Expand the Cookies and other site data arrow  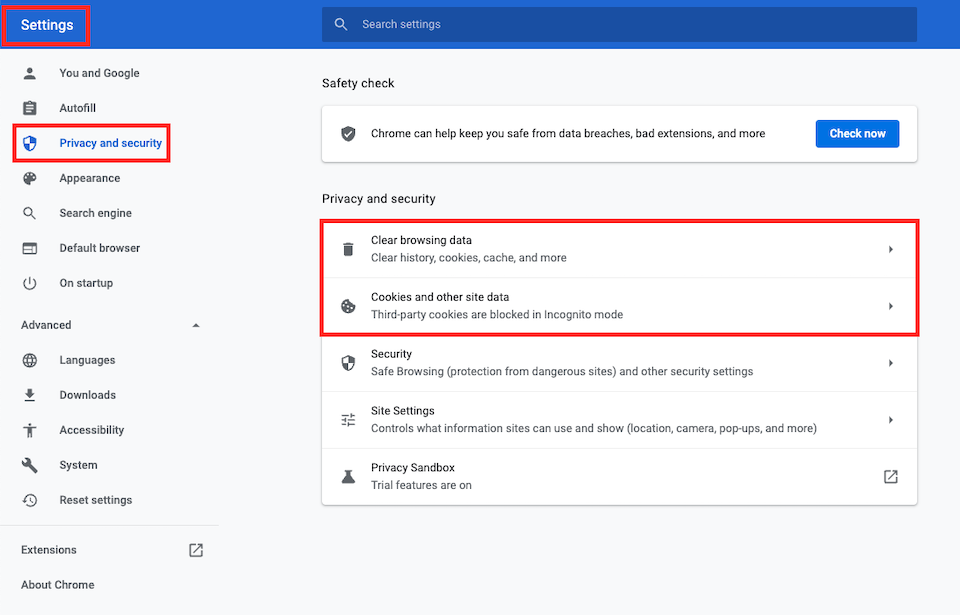(890, 306)
